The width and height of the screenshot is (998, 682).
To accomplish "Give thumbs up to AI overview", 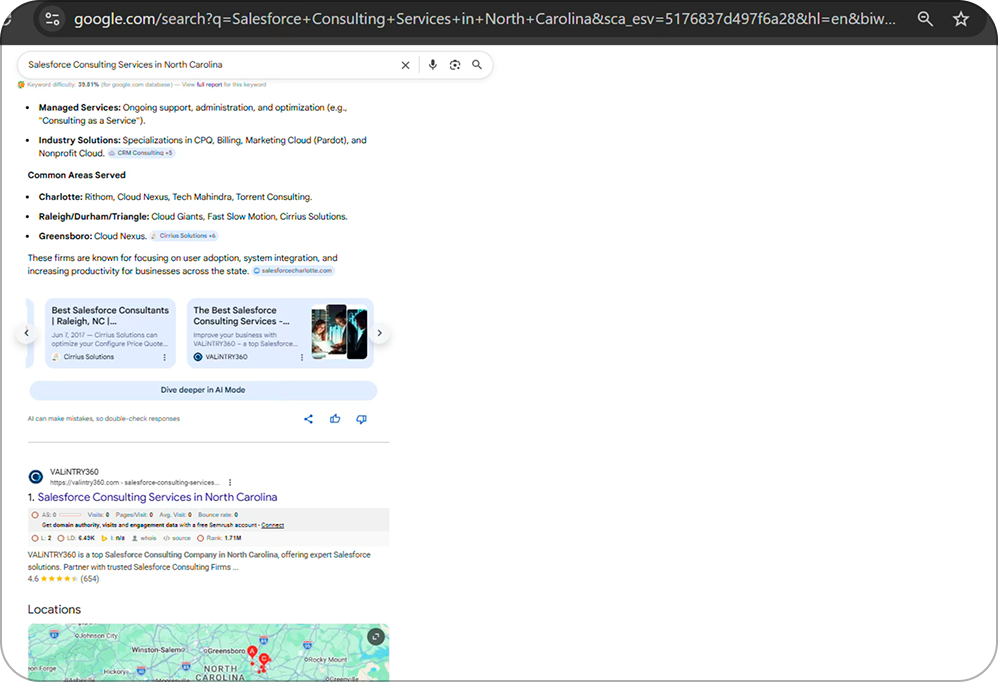I will [335, 419].
